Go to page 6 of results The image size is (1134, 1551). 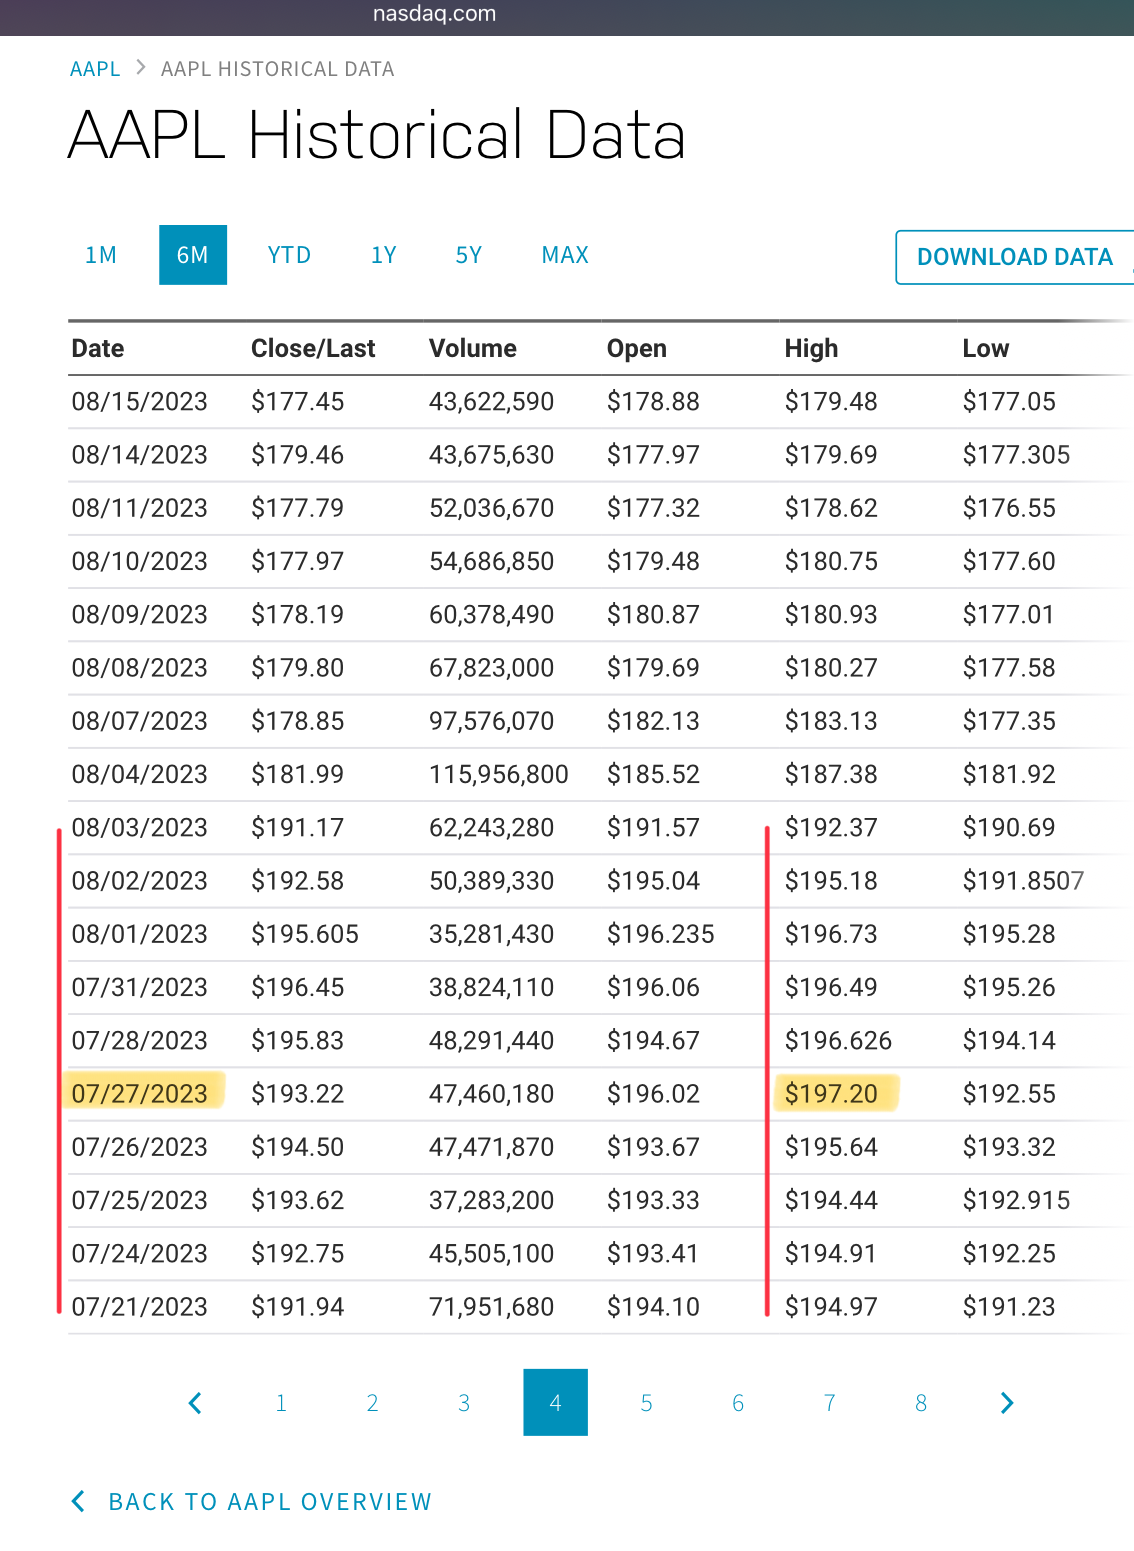coord(738,1403)
